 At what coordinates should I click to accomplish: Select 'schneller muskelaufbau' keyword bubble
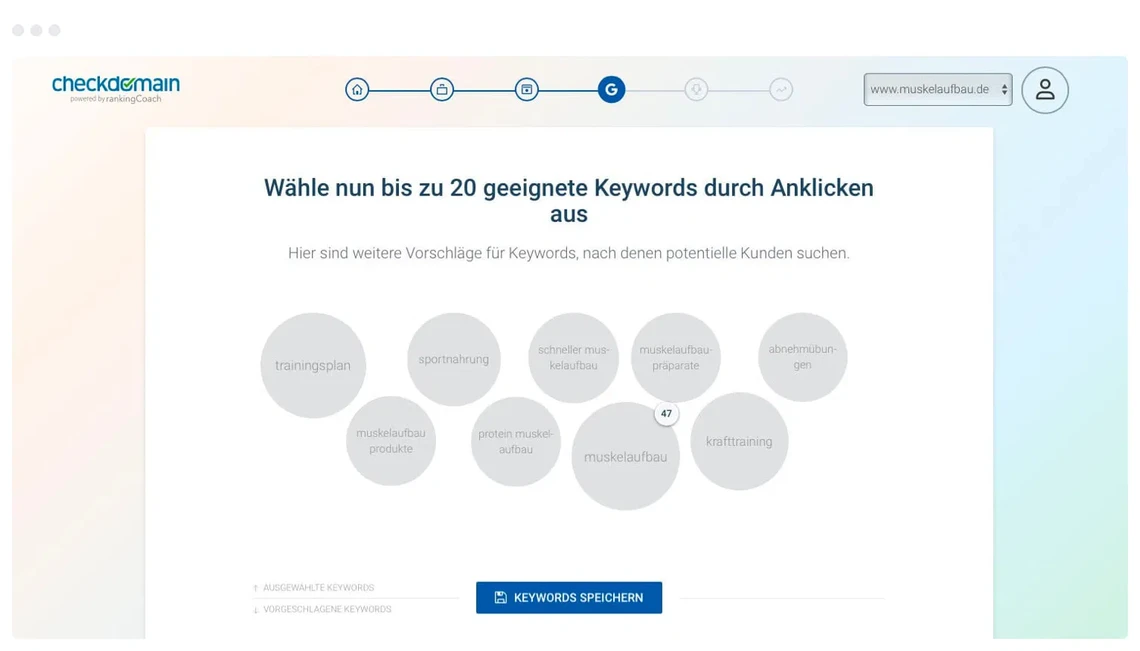[x=573, y=358]
